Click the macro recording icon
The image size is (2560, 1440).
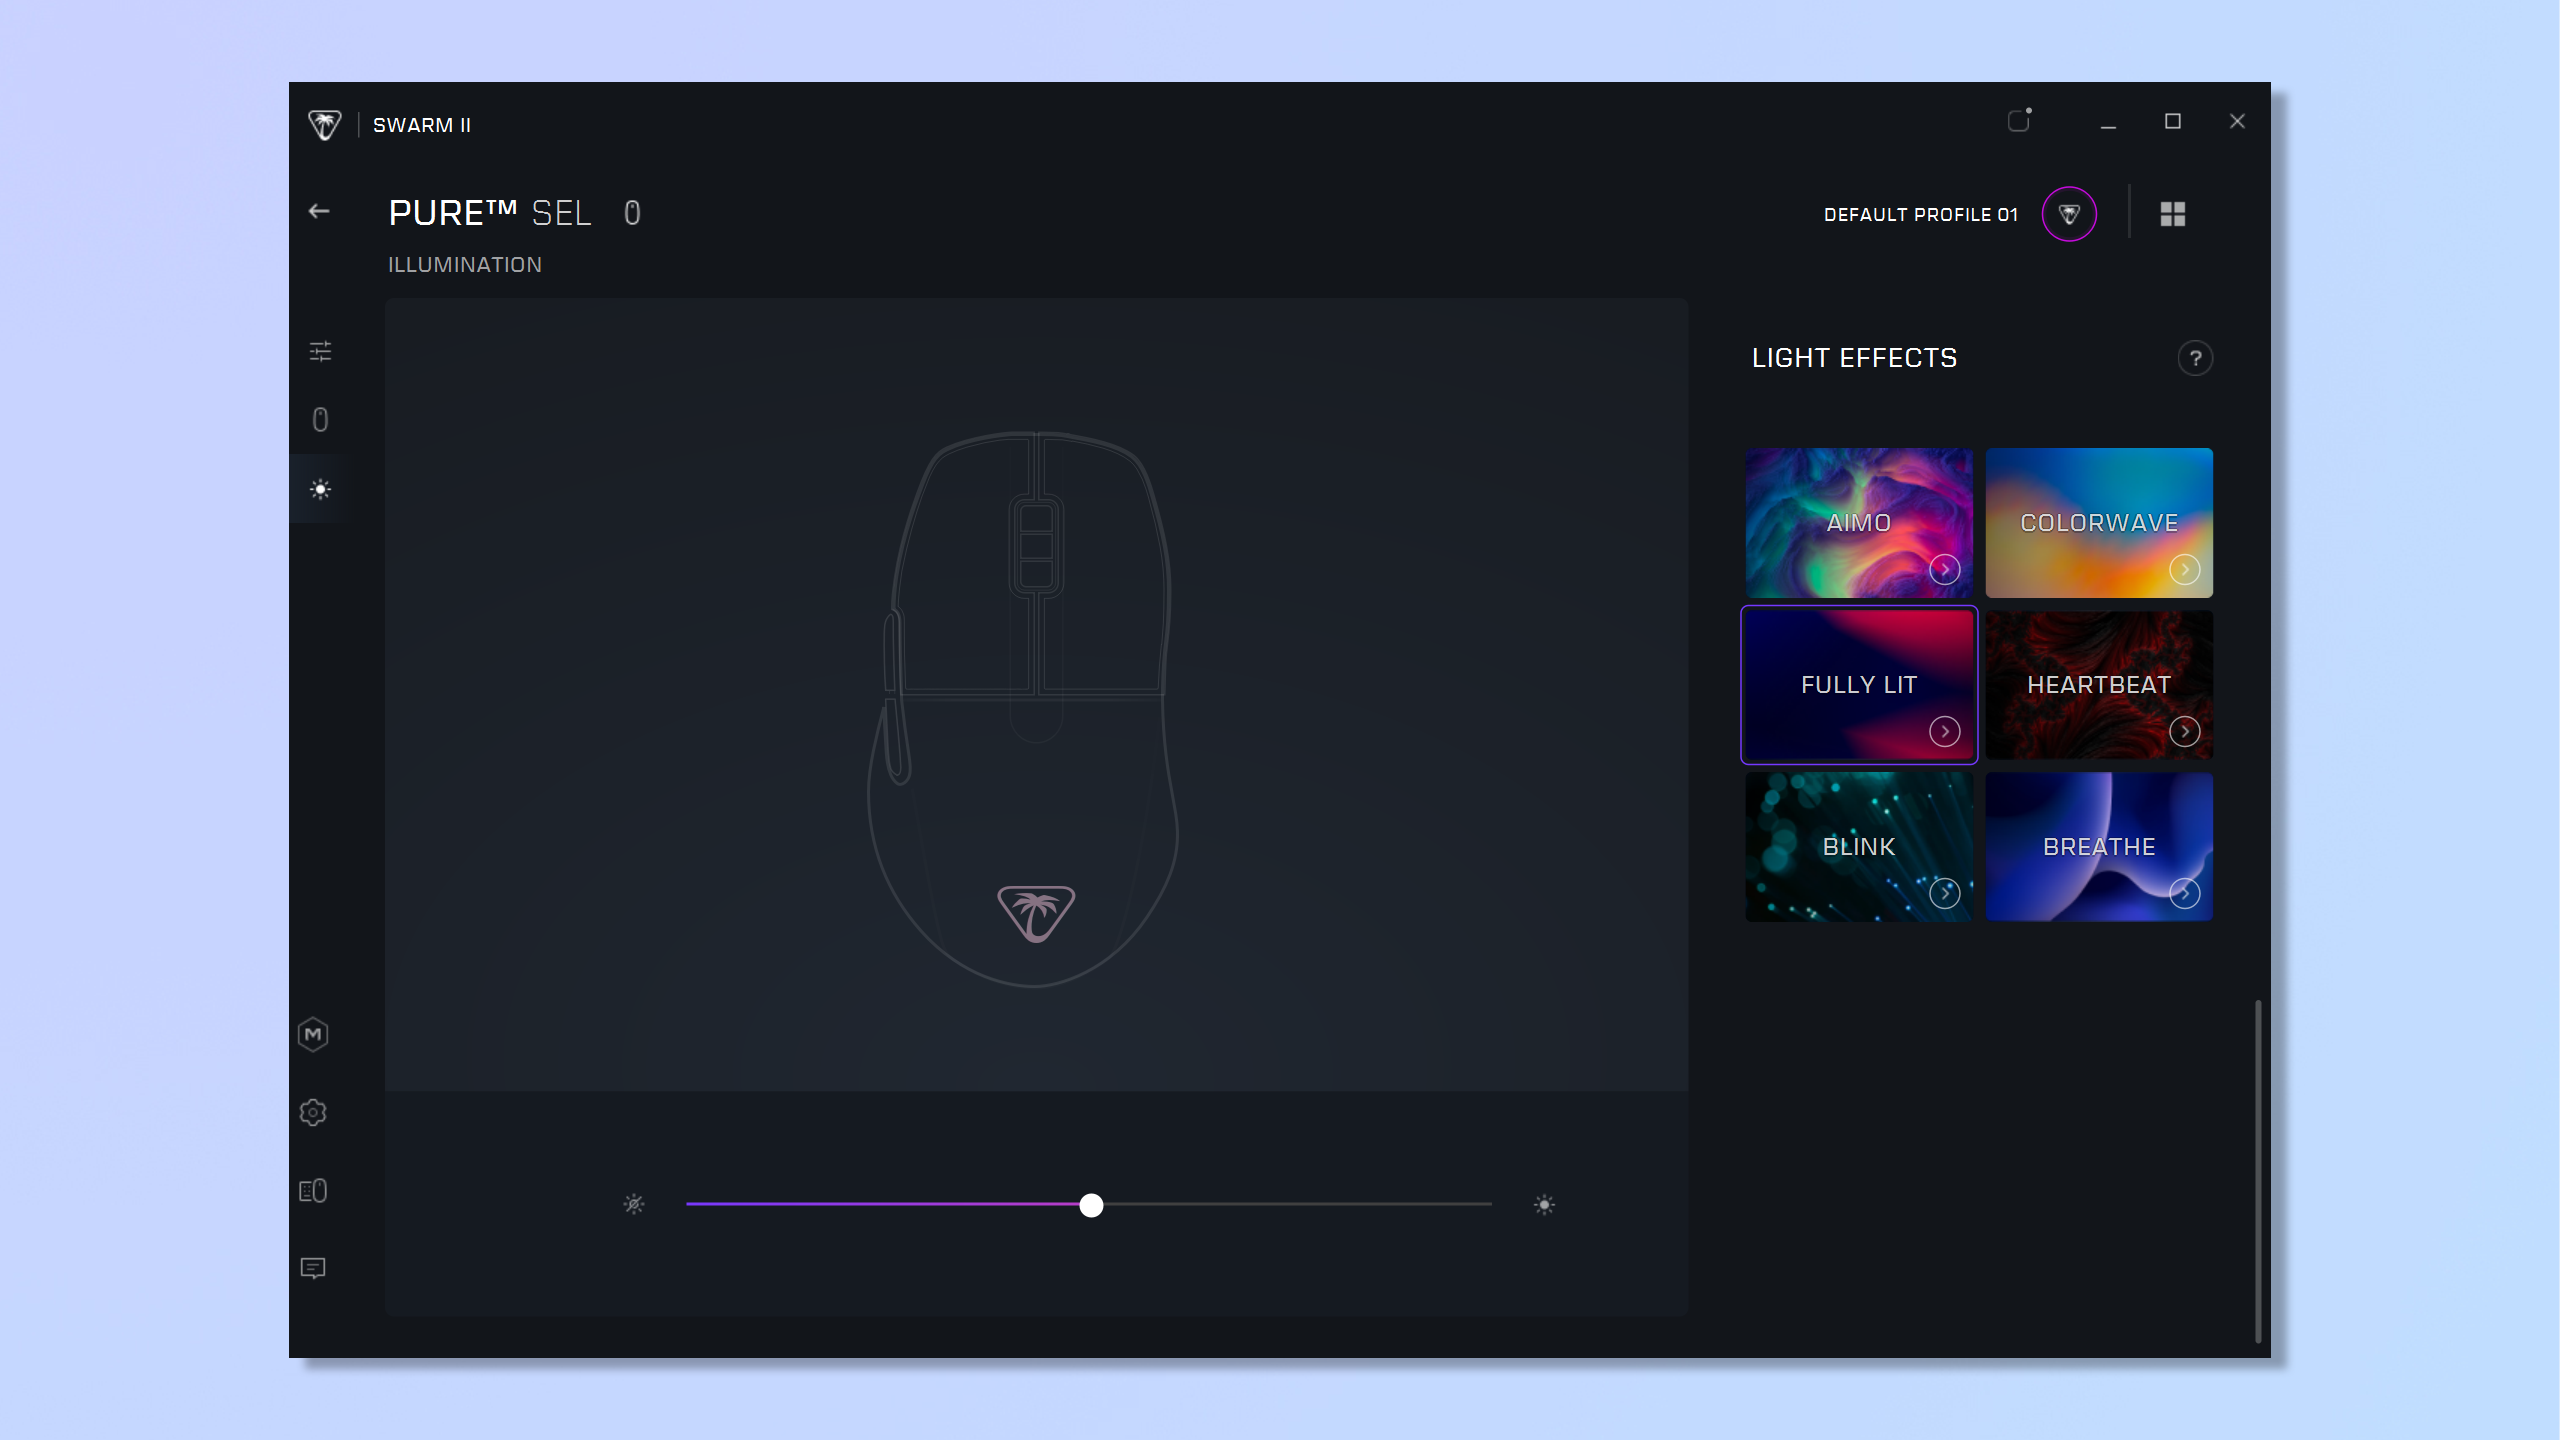coord(318,1034)
